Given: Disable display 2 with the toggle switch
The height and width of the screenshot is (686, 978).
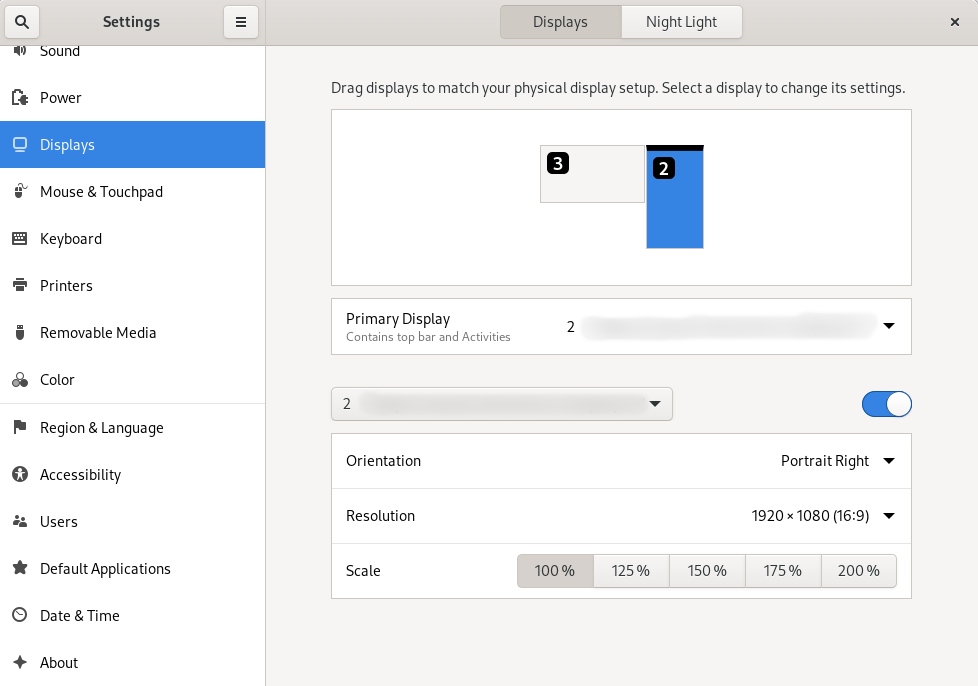Looking at the screenshot, I should point(886,404).
